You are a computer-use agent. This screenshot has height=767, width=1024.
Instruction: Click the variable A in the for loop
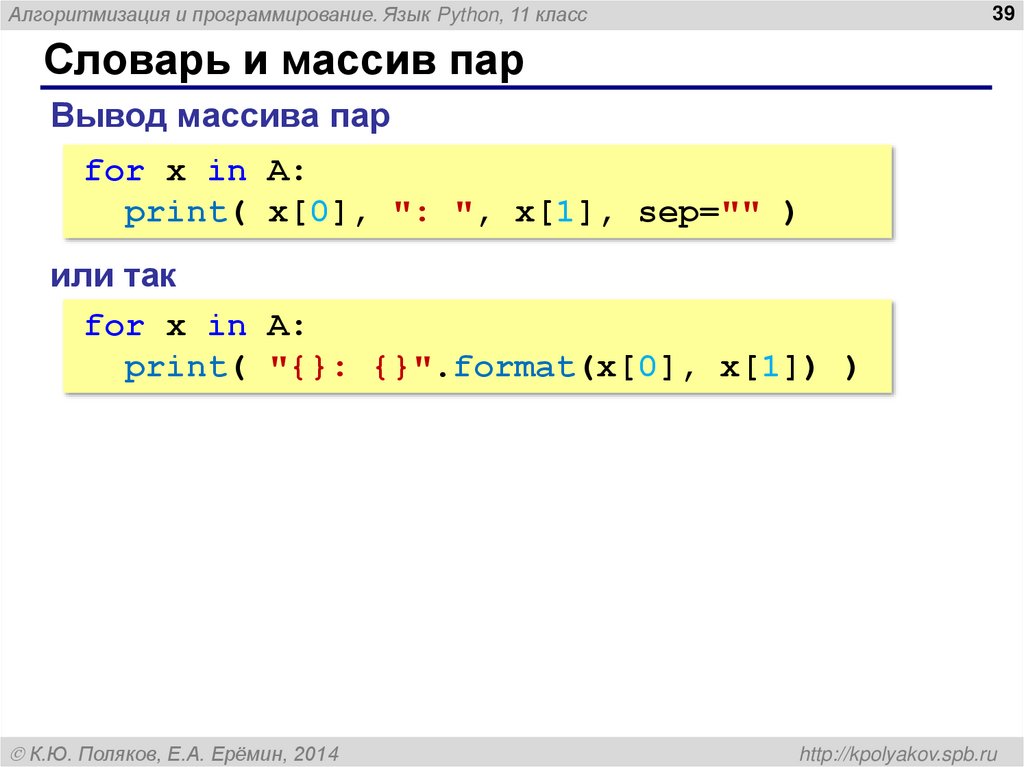(x=276, y=170)
